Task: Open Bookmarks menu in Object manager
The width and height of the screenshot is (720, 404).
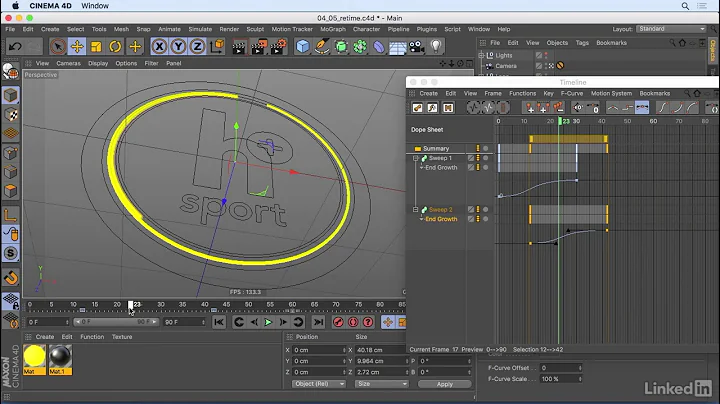Action: pos(611,43)
